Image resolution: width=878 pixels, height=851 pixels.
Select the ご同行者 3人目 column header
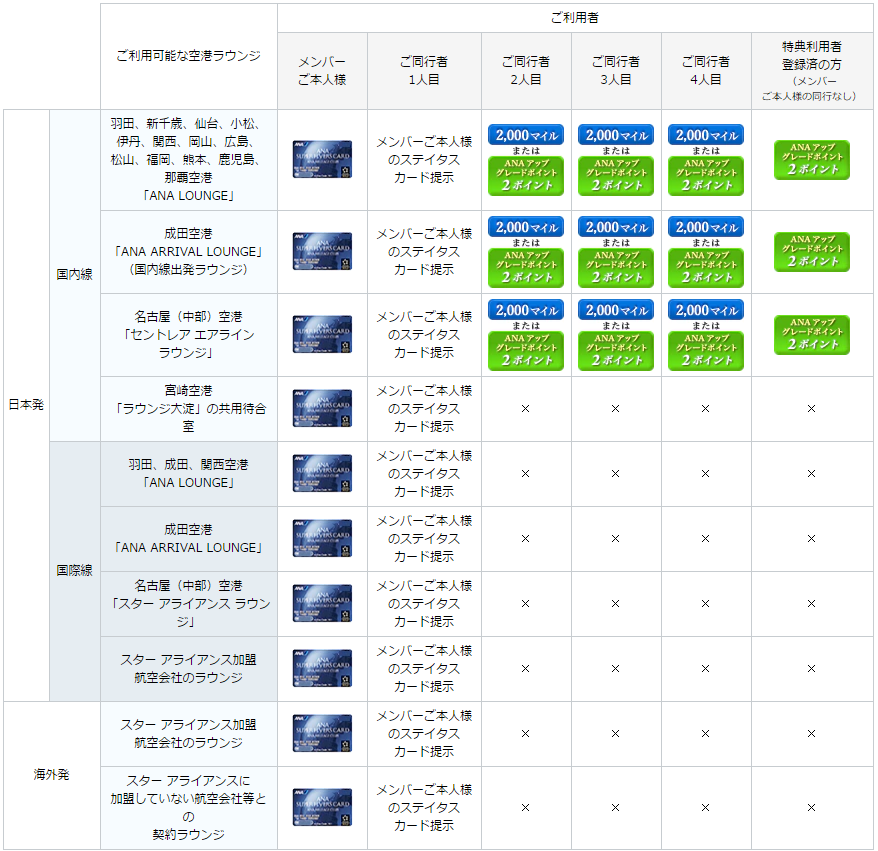tap(616, 71)
